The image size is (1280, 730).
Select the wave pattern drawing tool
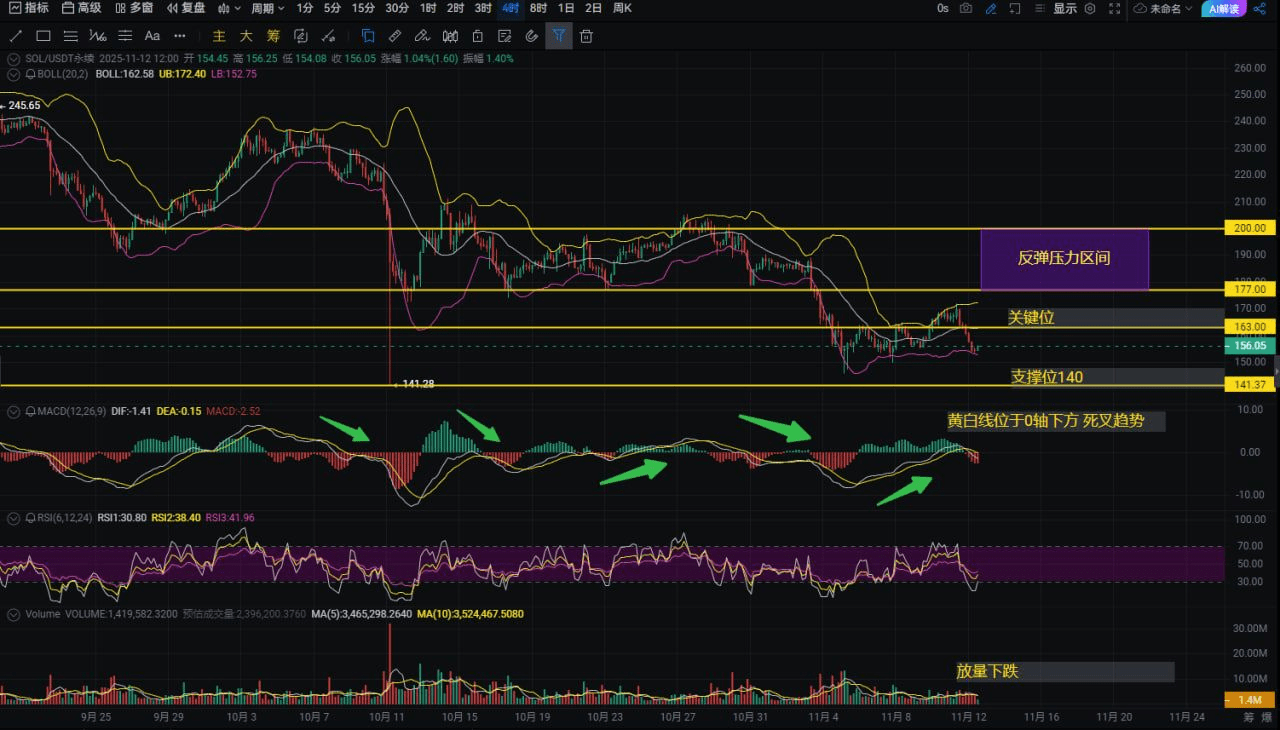click(x=97, y=36)
